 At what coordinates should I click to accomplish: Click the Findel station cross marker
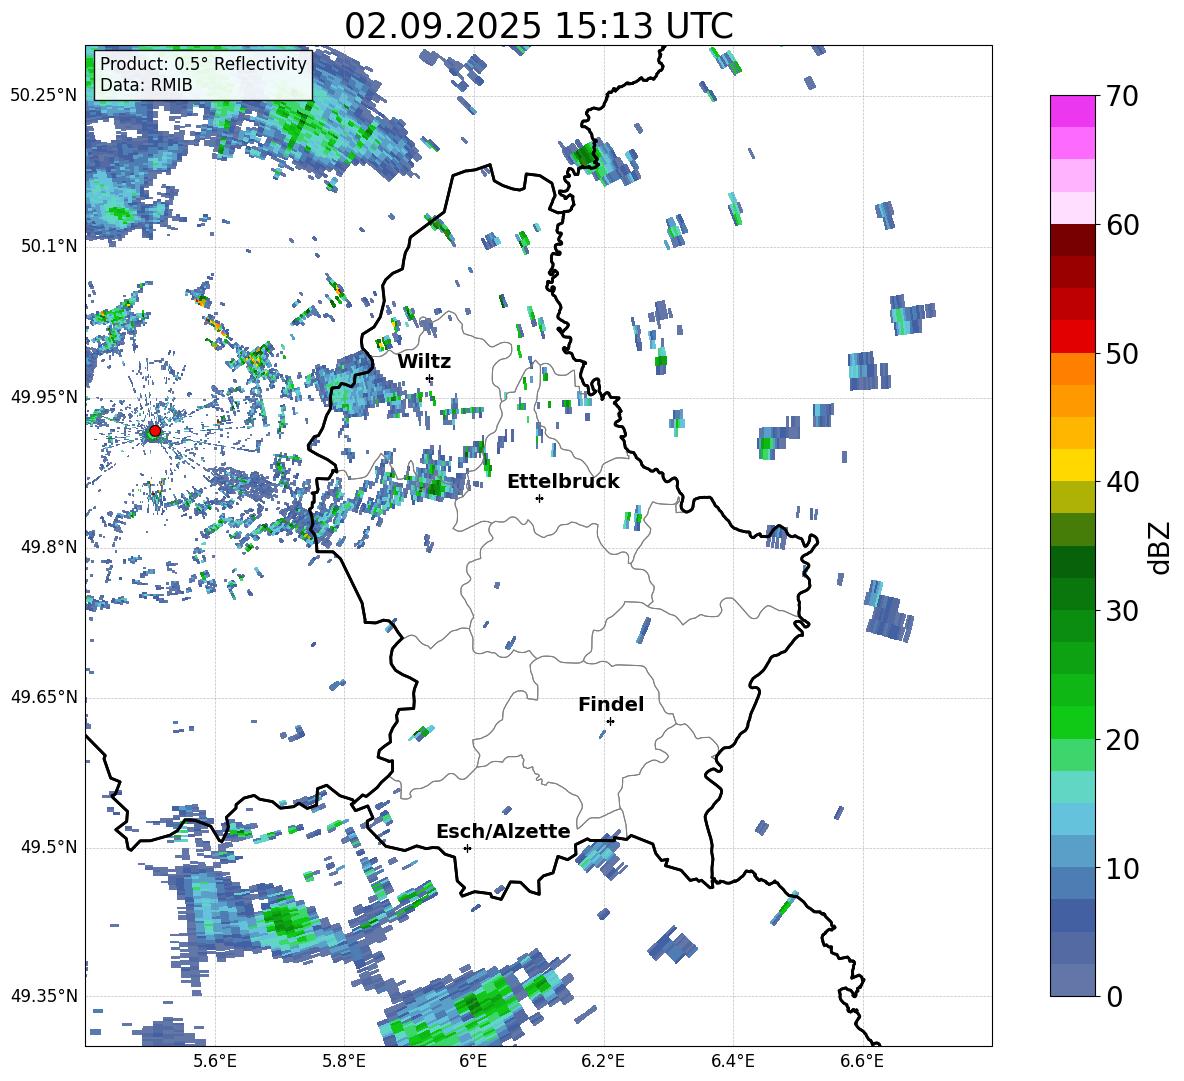[610, 722]
